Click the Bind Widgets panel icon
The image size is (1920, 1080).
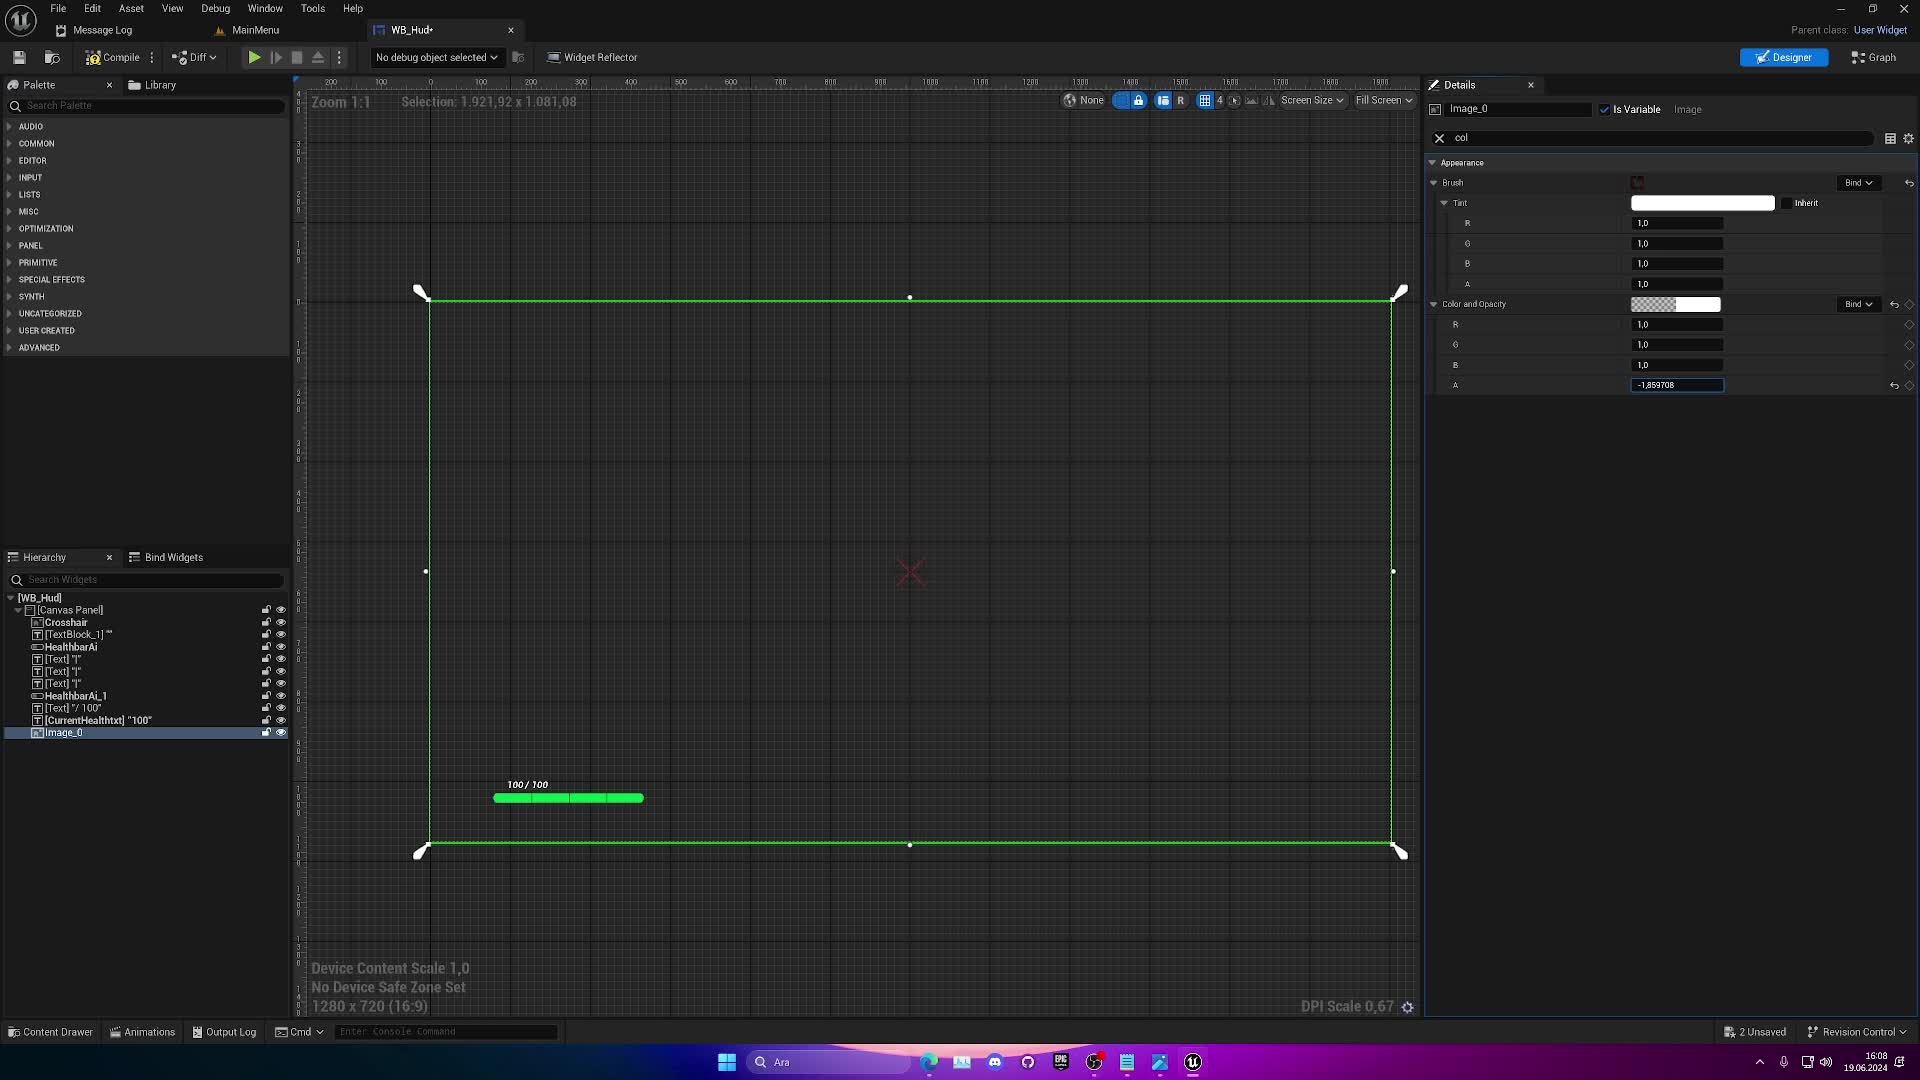click(x=133, y=555)
